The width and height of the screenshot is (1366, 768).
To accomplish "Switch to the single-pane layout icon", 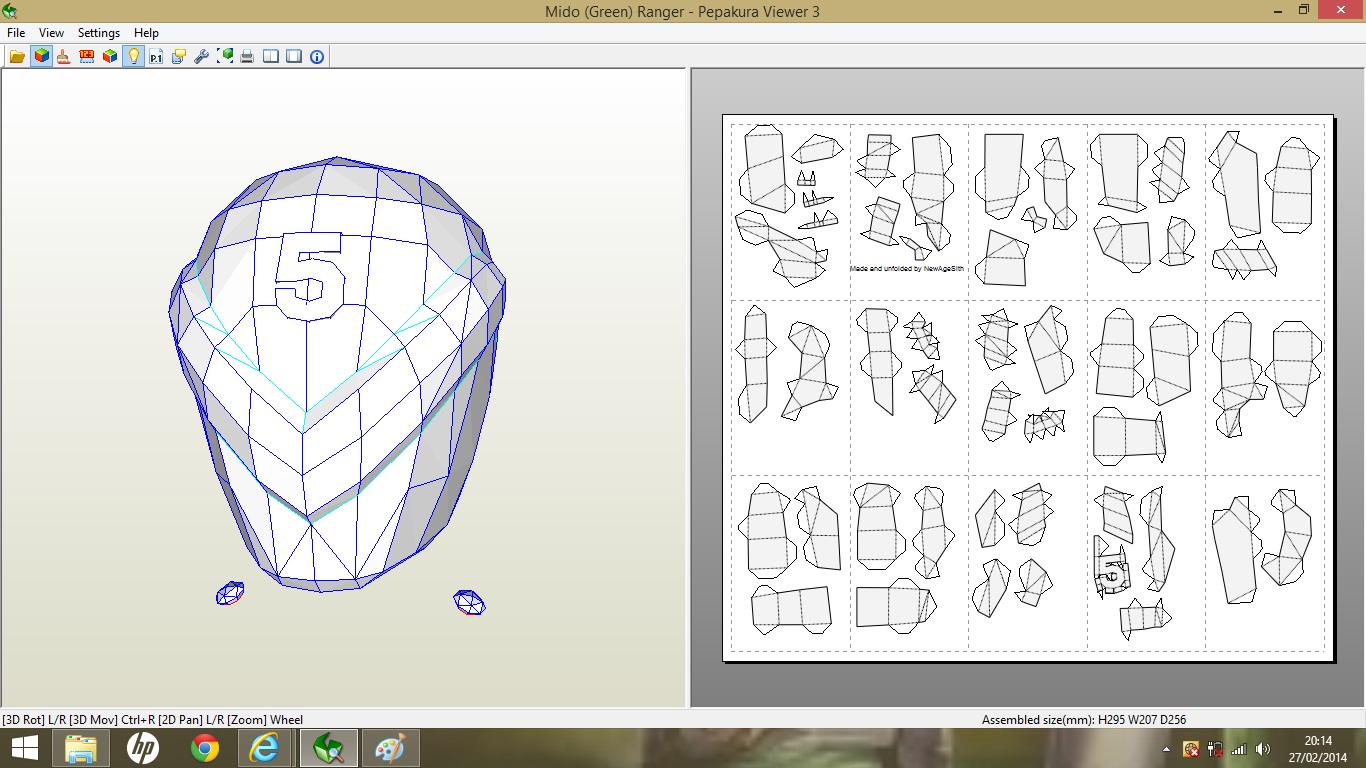I will pyautogui.click(x=294, y=57).
